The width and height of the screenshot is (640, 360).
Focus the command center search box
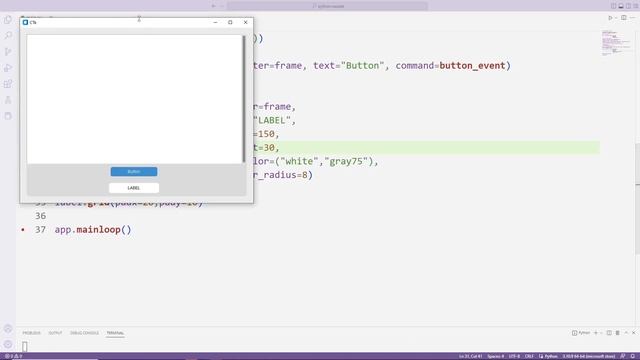click(327, 6)
